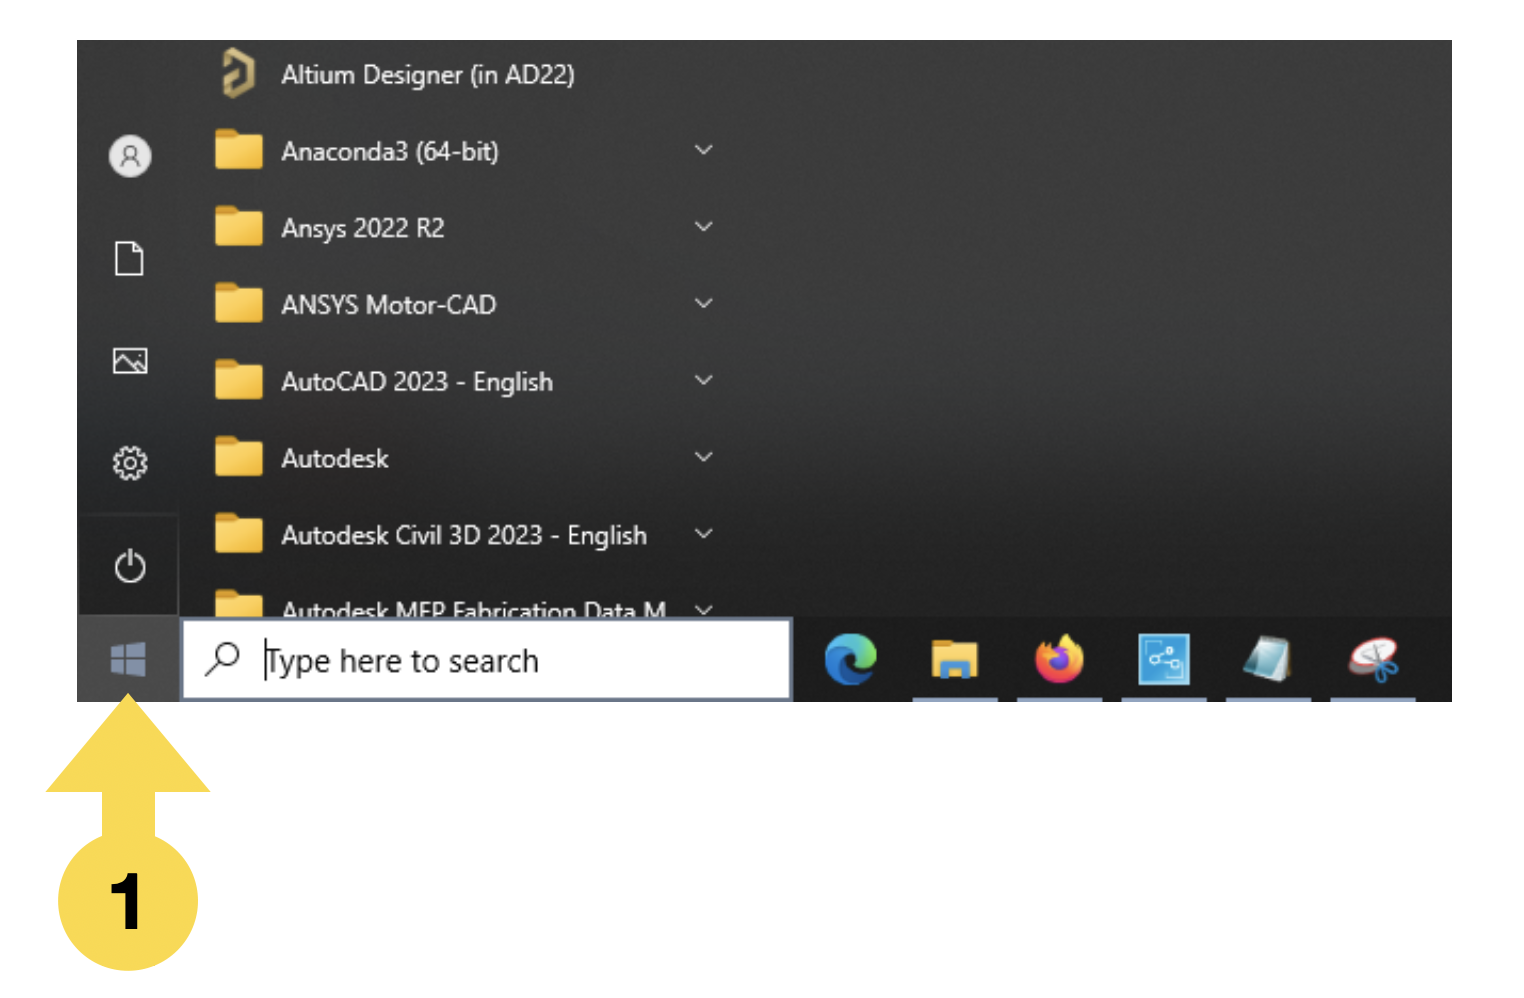Expand the ANSYS Motor-CAD chevron

[x=704, y=303]
